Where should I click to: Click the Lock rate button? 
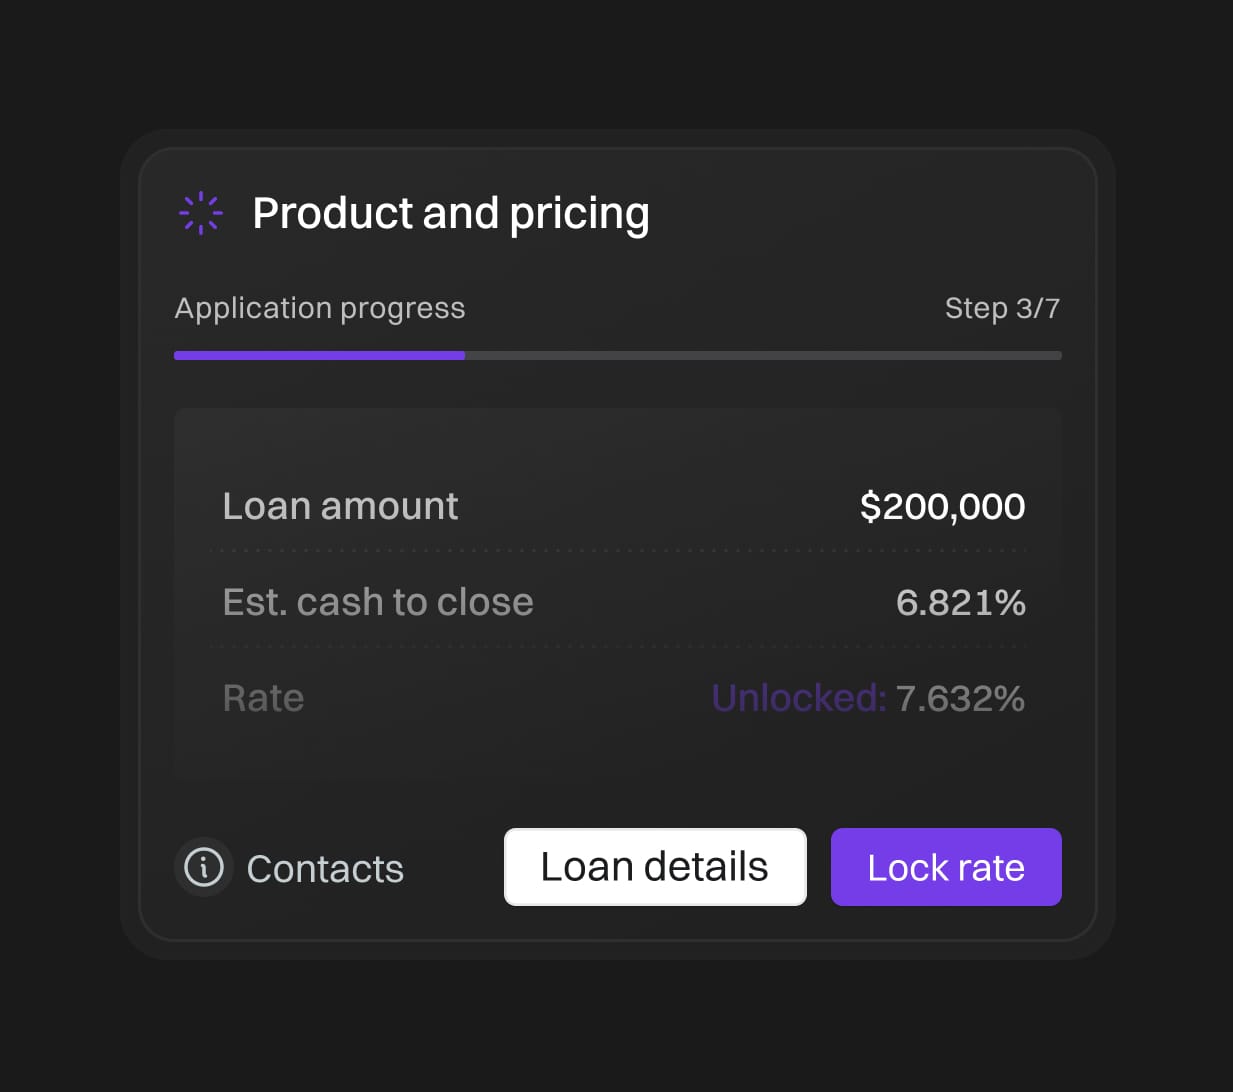(x=946, y=867)
